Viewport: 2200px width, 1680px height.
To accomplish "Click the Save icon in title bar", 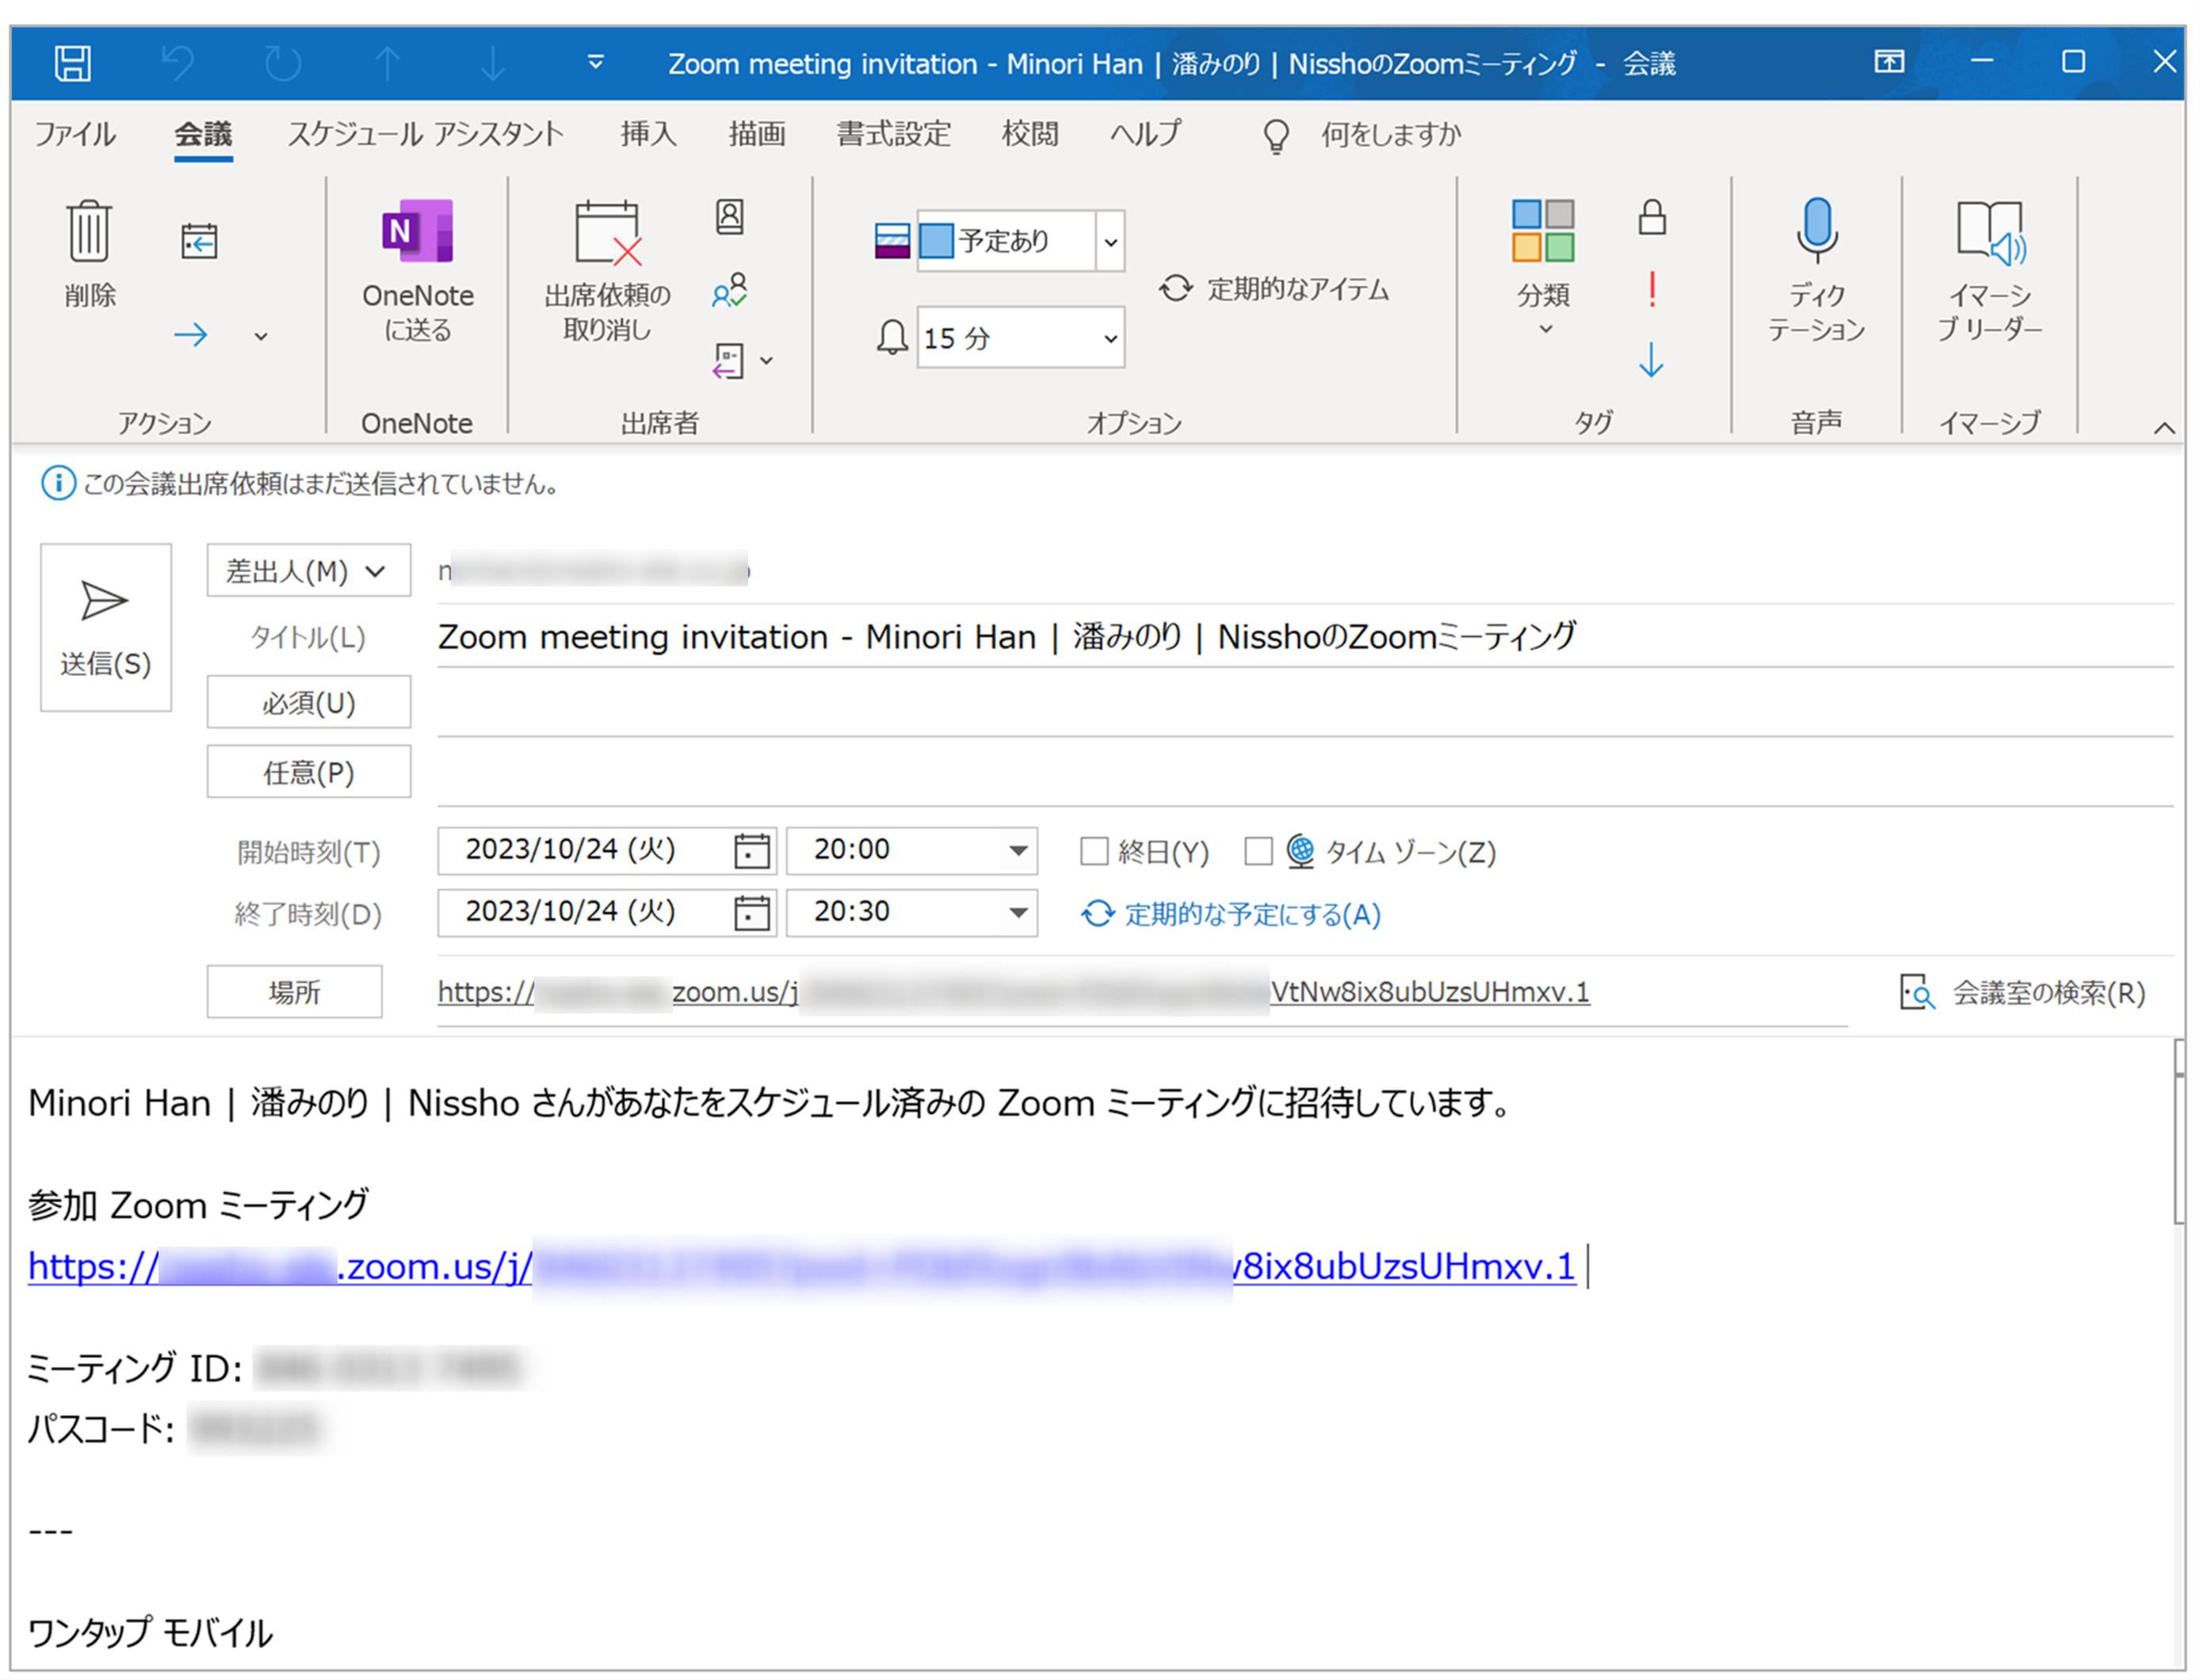I will [x=72, y=63].
